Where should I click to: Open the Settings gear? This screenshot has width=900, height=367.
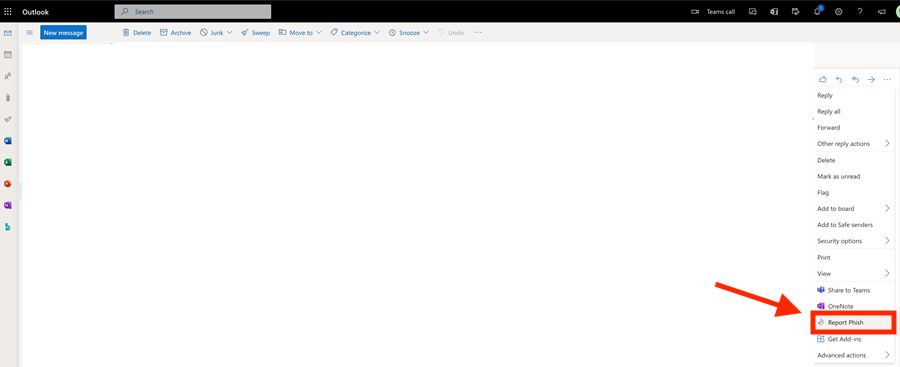838,11
